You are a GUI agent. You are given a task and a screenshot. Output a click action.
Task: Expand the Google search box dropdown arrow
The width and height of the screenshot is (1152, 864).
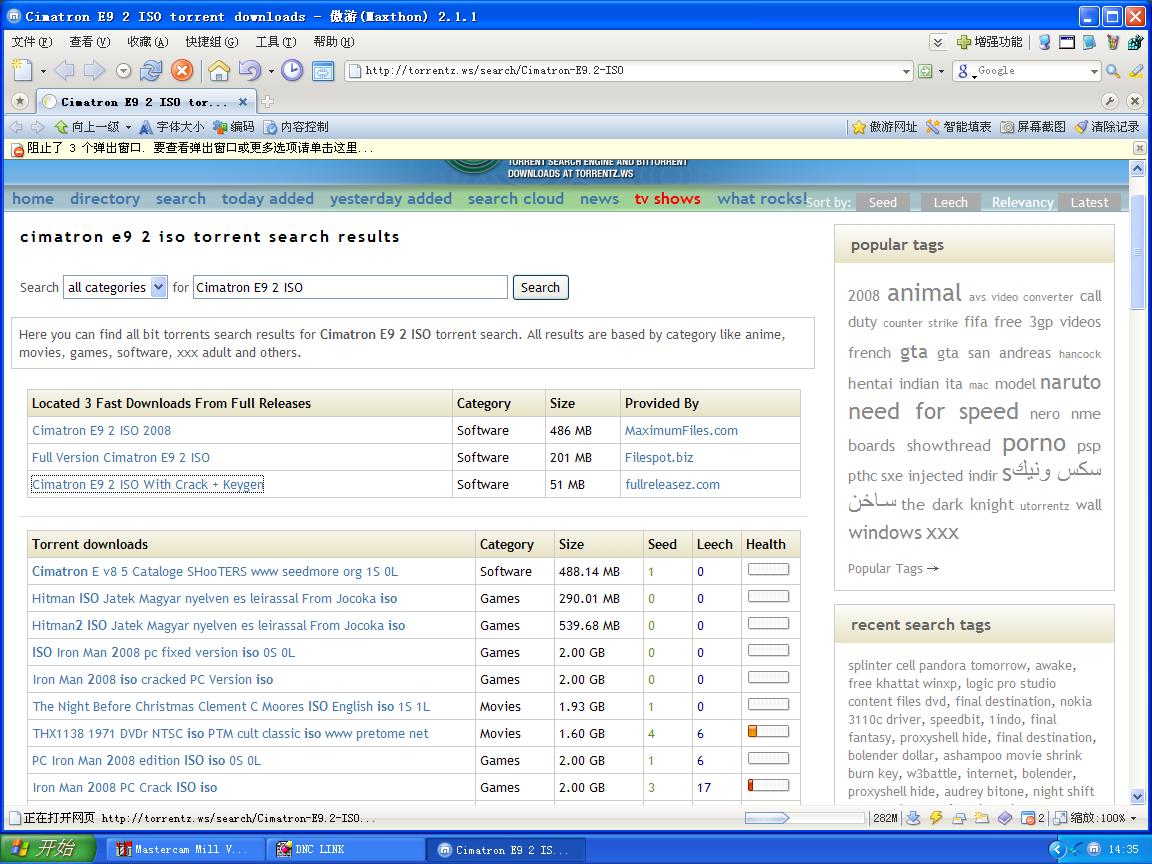(1094, 71)
